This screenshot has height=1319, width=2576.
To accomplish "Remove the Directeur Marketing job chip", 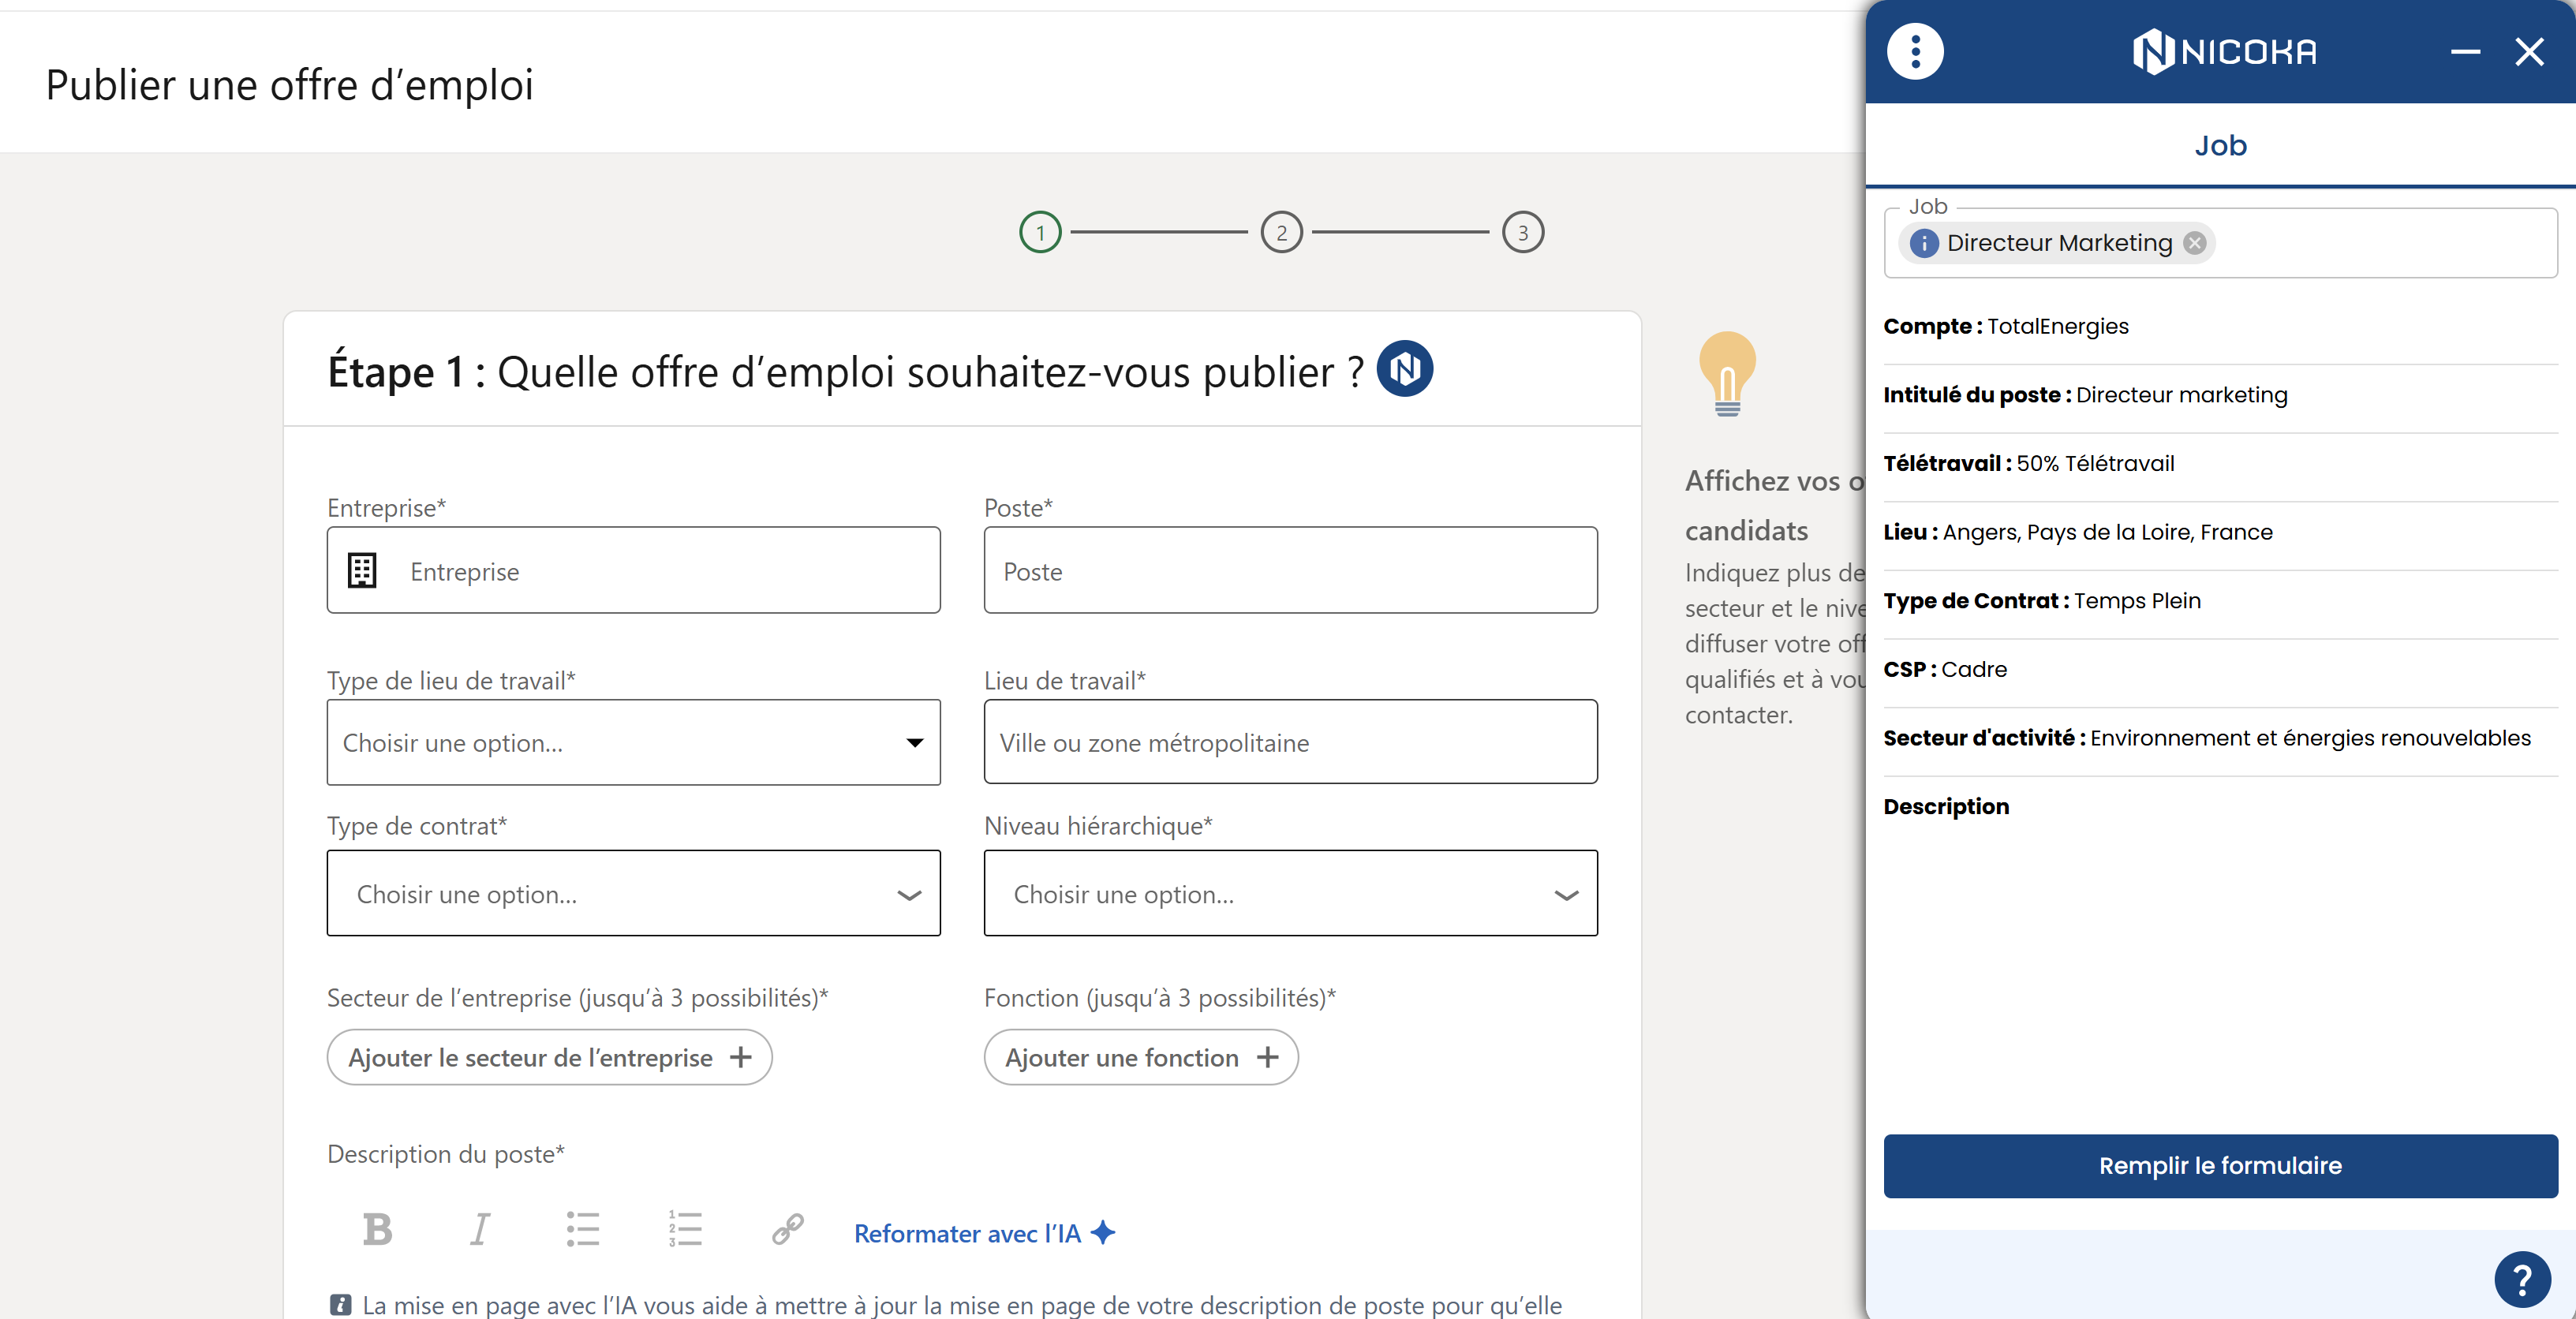I will 2194,243.
